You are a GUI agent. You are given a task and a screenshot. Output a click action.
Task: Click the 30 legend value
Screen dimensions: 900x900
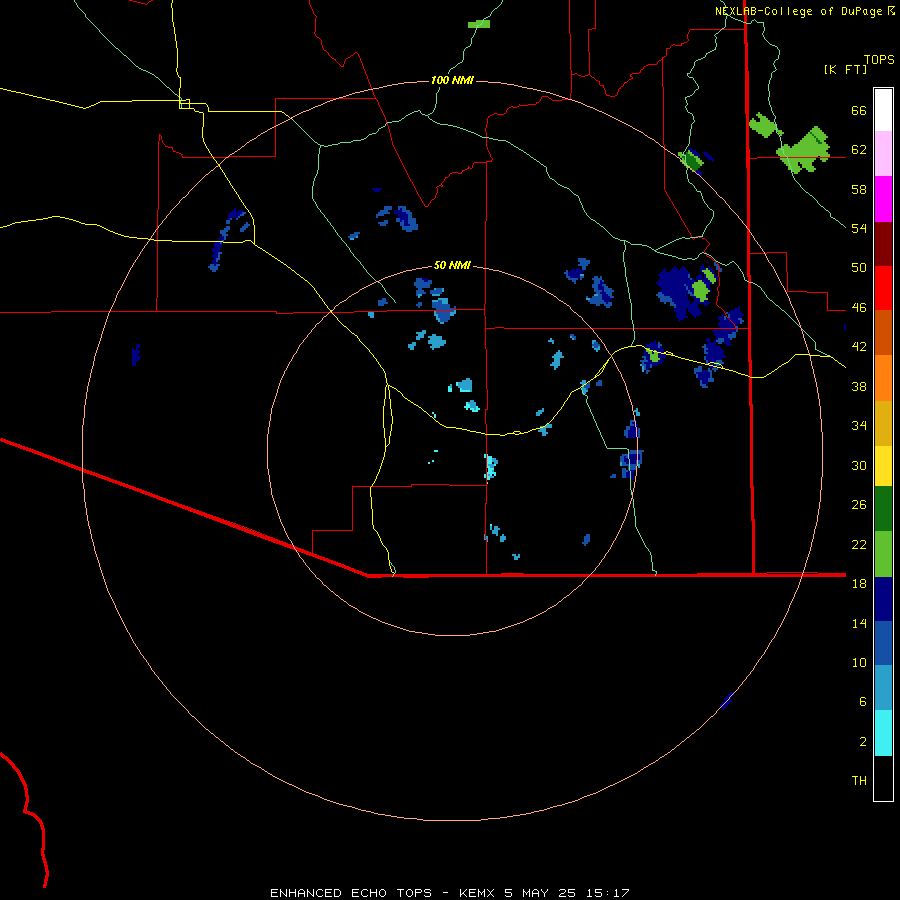[859, 465]
